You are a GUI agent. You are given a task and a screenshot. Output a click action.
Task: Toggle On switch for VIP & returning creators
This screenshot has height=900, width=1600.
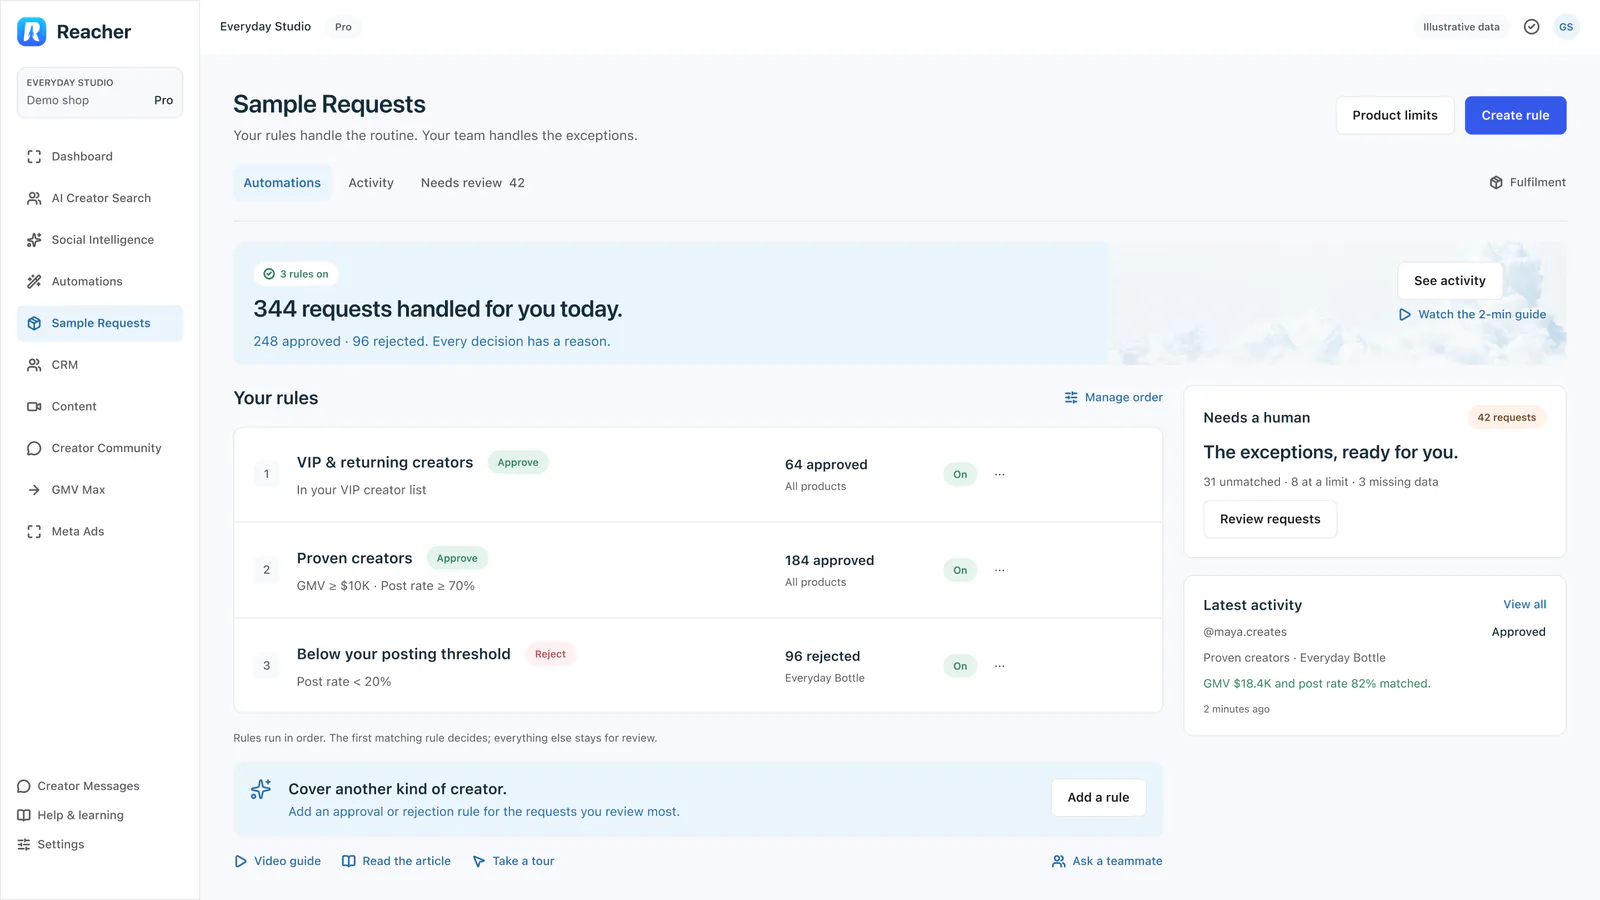960,474
